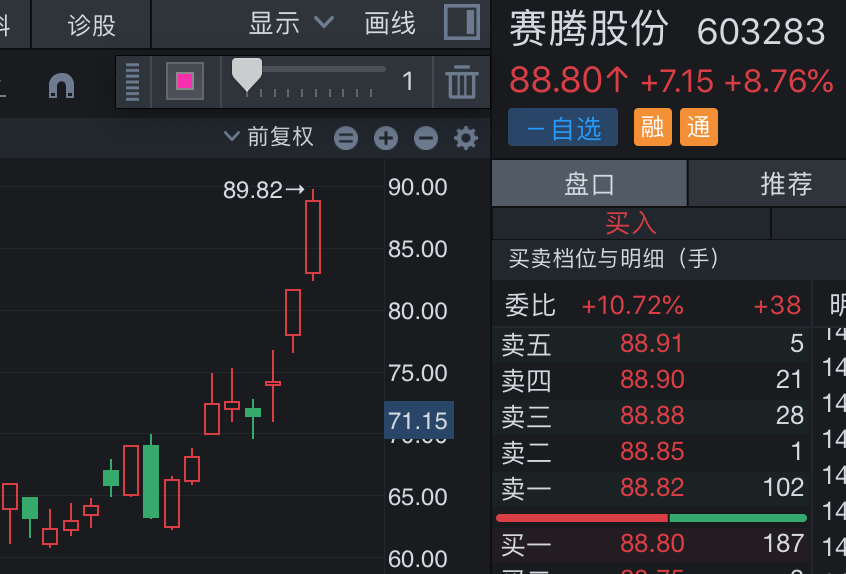The height and width of the screenshot is (574, 846).
Task: Click the 融 margin trading badge
Action: click(653, 127)
